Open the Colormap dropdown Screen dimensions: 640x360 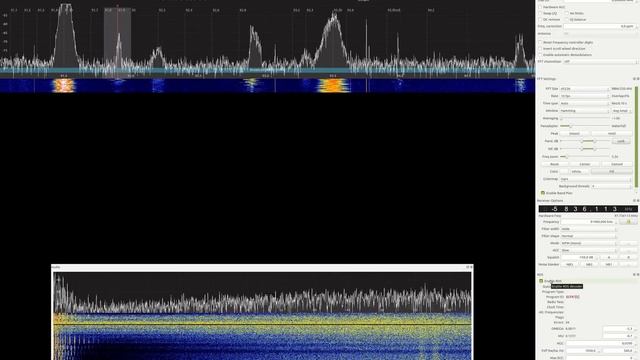[x=596, y=179]
